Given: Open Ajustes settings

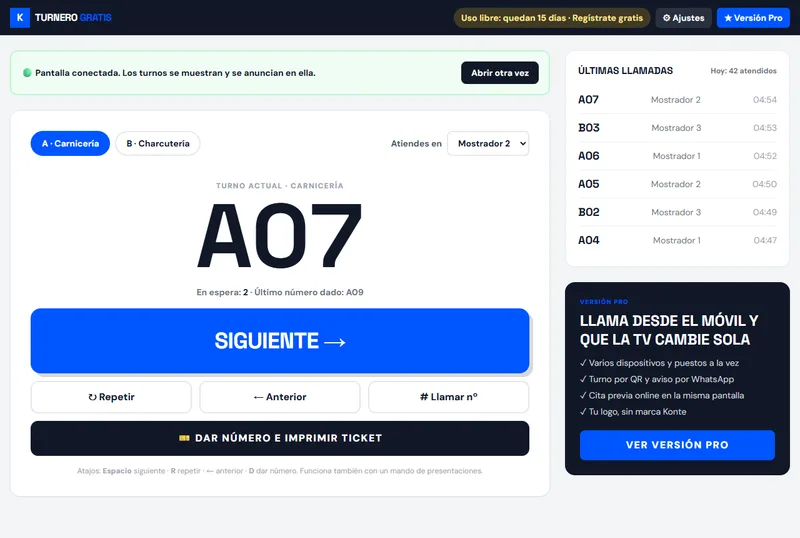Looking at the screenshot, I should 683,18.
